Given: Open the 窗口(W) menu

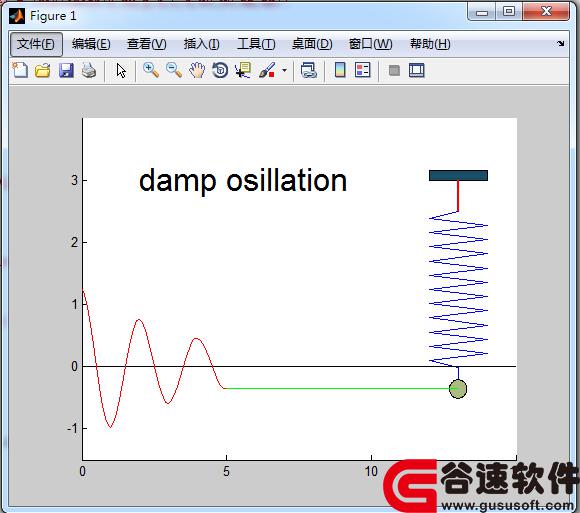Looking at the screenshot, I should tap(370, 44).
